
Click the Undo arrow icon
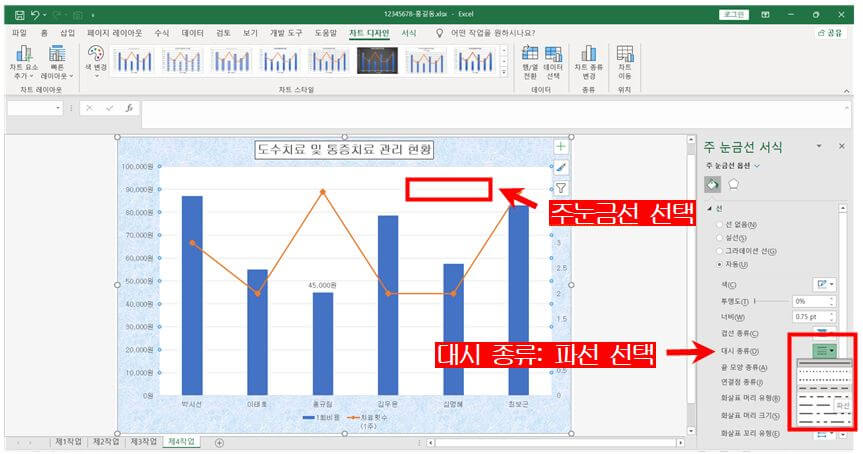tap(35, 15)
